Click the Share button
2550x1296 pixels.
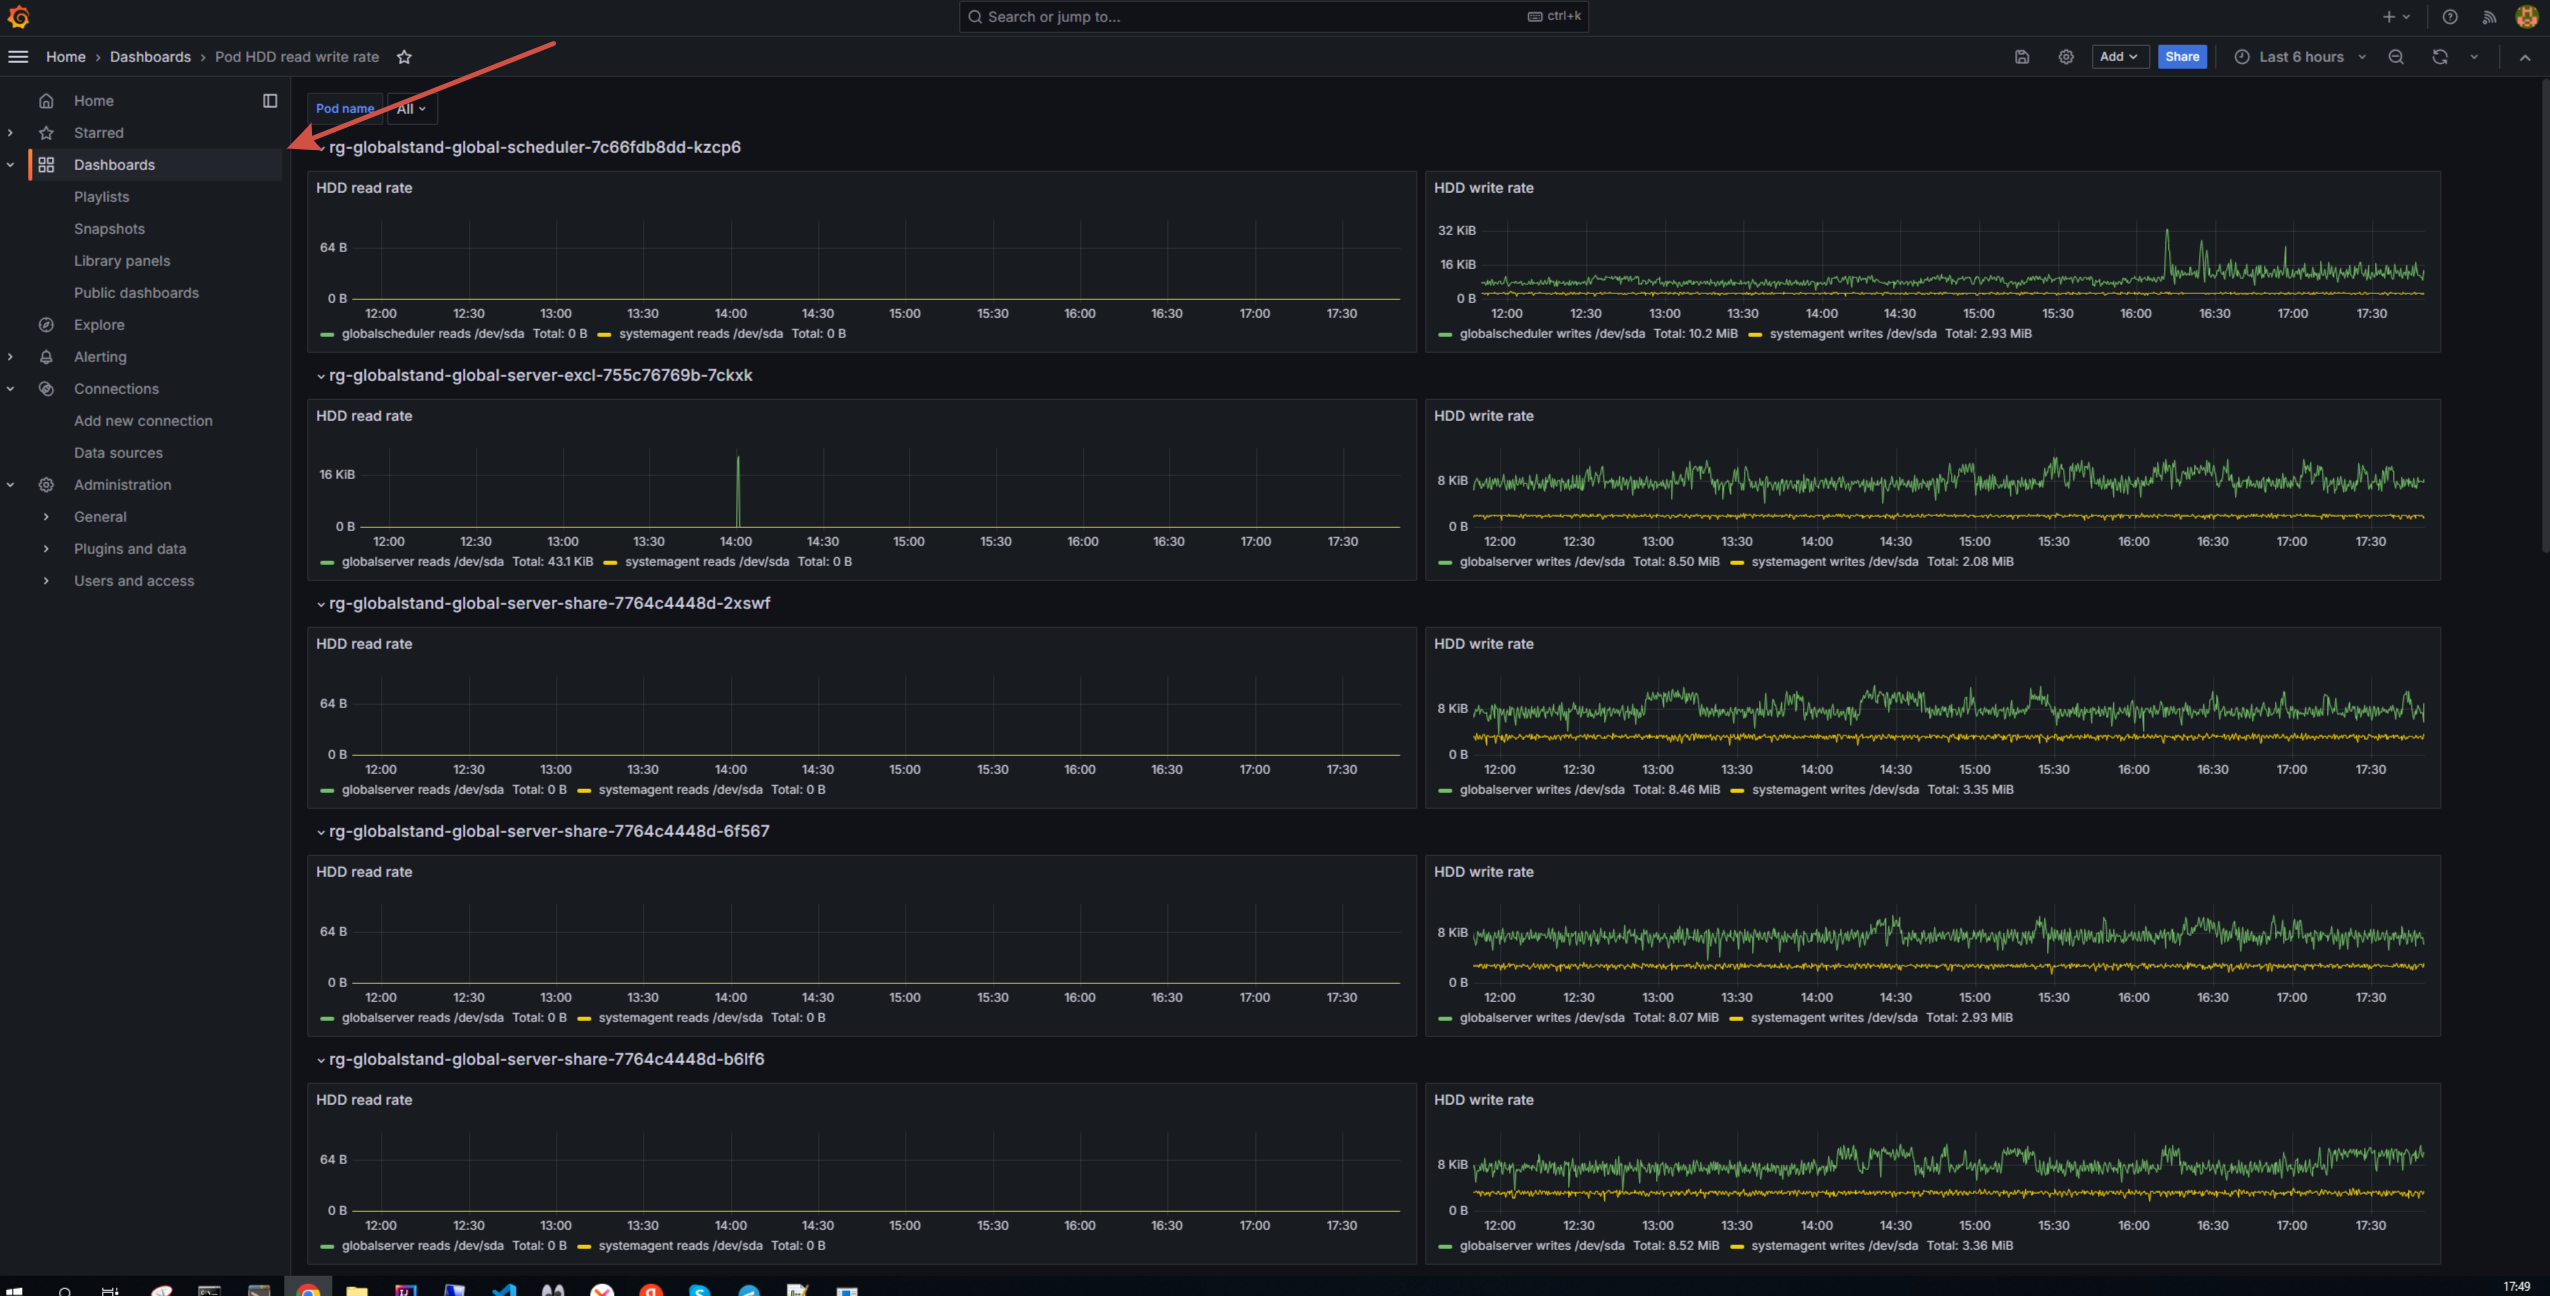[x=2181, y=57]
